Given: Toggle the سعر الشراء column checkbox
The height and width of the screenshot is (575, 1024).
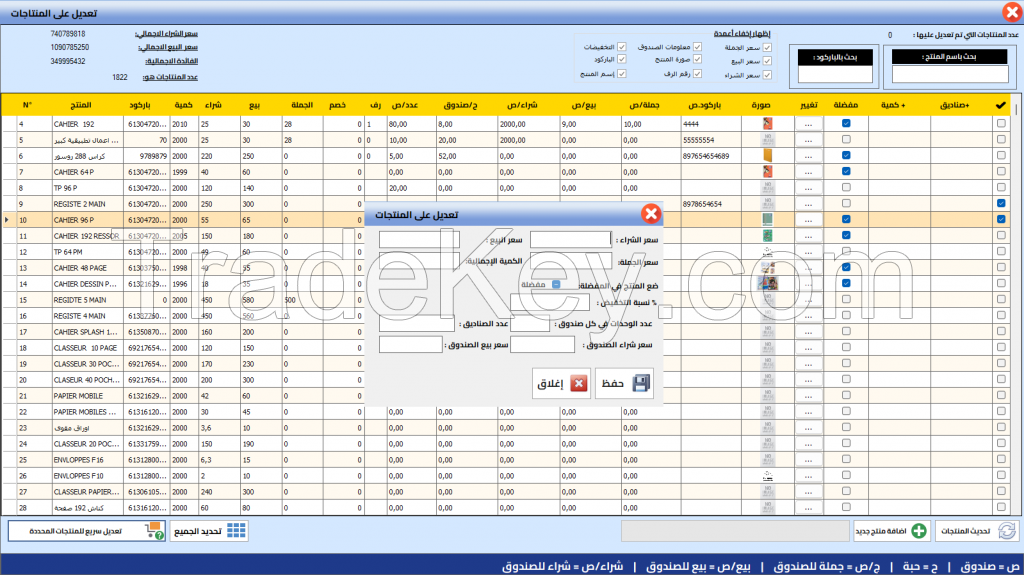Looking at the screenshot, I should [x=767, y=75].
